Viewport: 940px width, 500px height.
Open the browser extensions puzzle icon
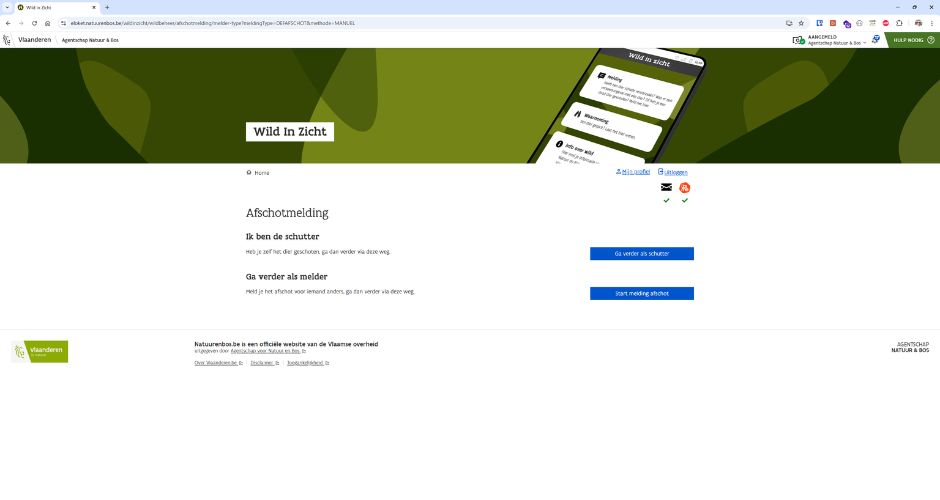(x=898, y=22)
